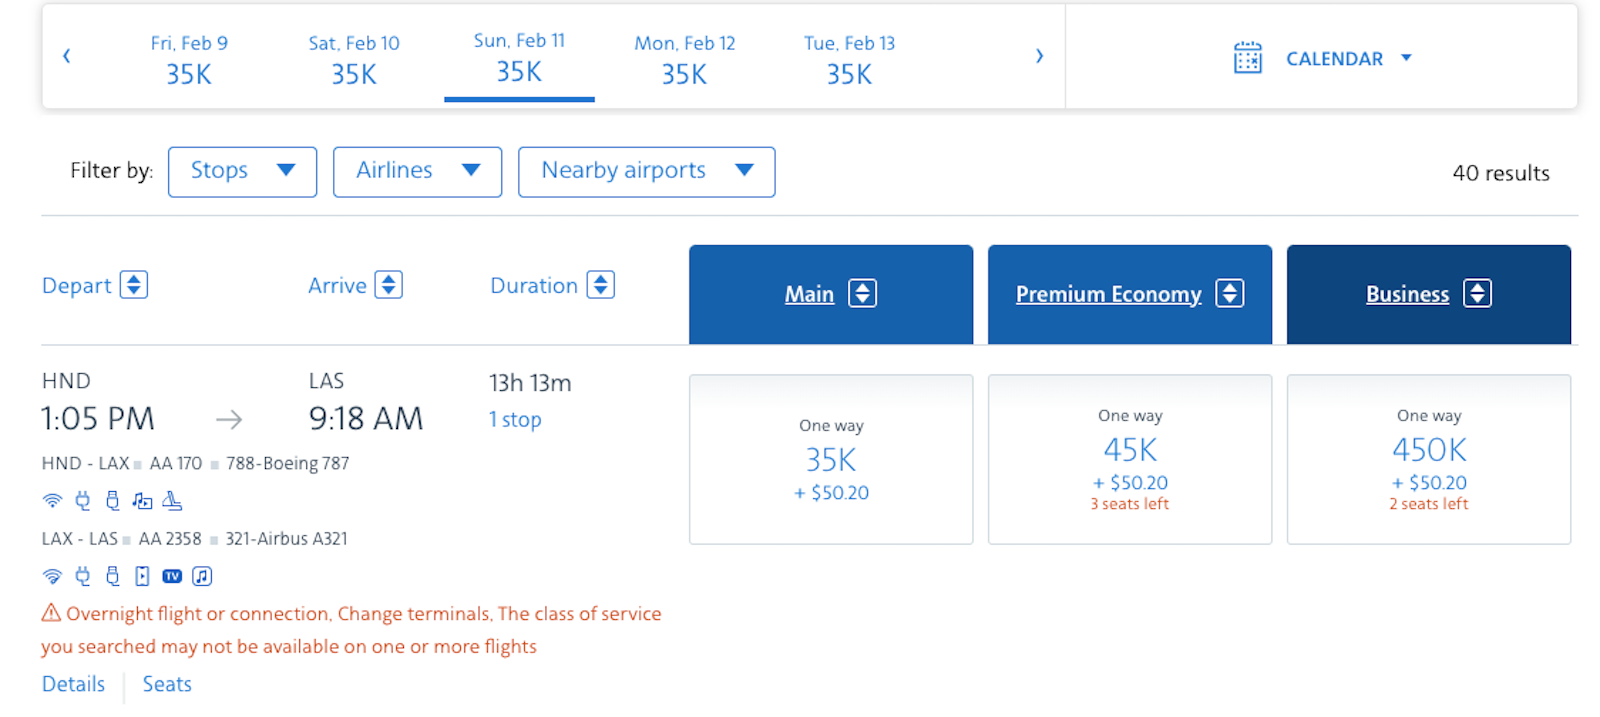Toggle sort by Duration
This screenshot has height=717, width=1600.
[600, 285]
